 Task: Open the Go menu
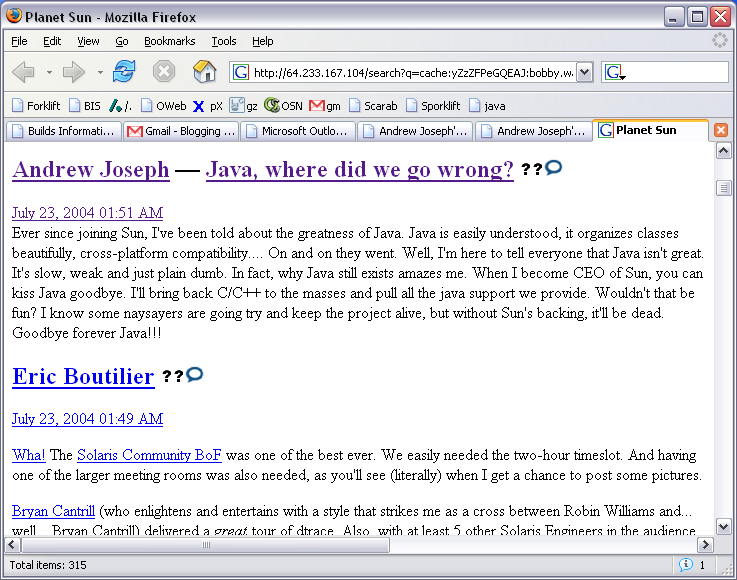coord(122,41)
